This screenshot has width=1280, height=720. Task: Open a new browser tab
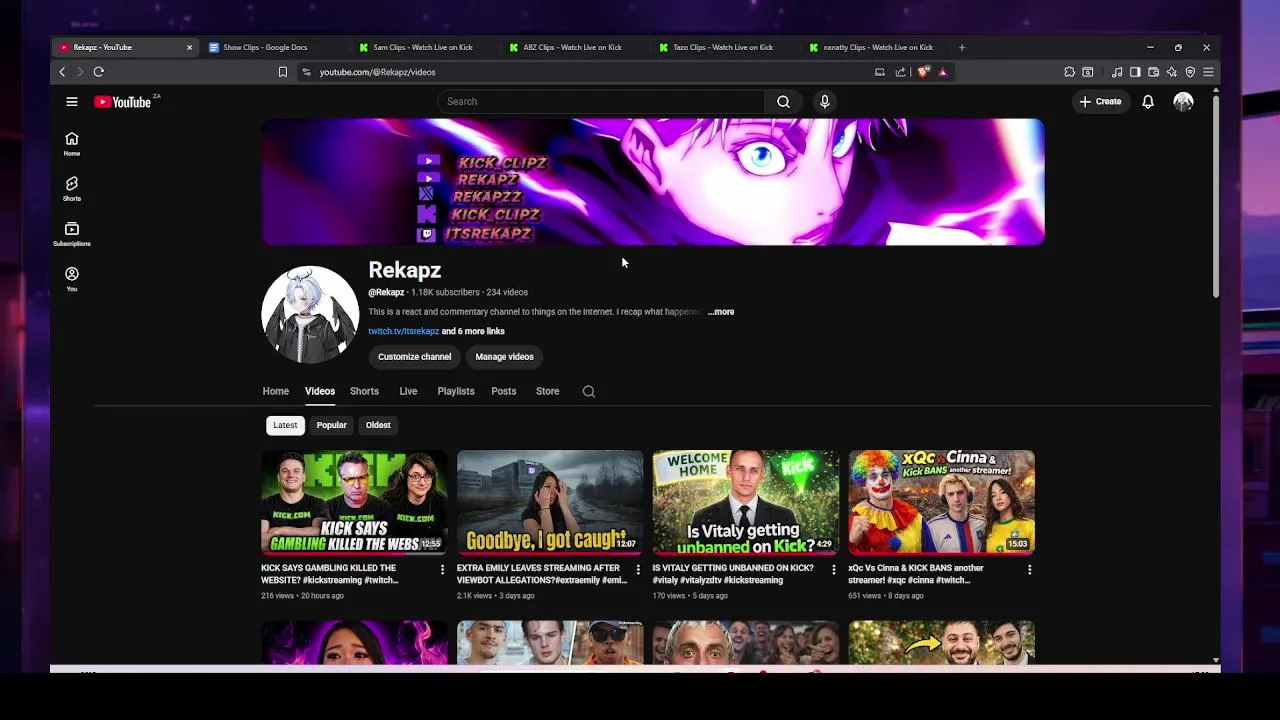coord(962,47)
